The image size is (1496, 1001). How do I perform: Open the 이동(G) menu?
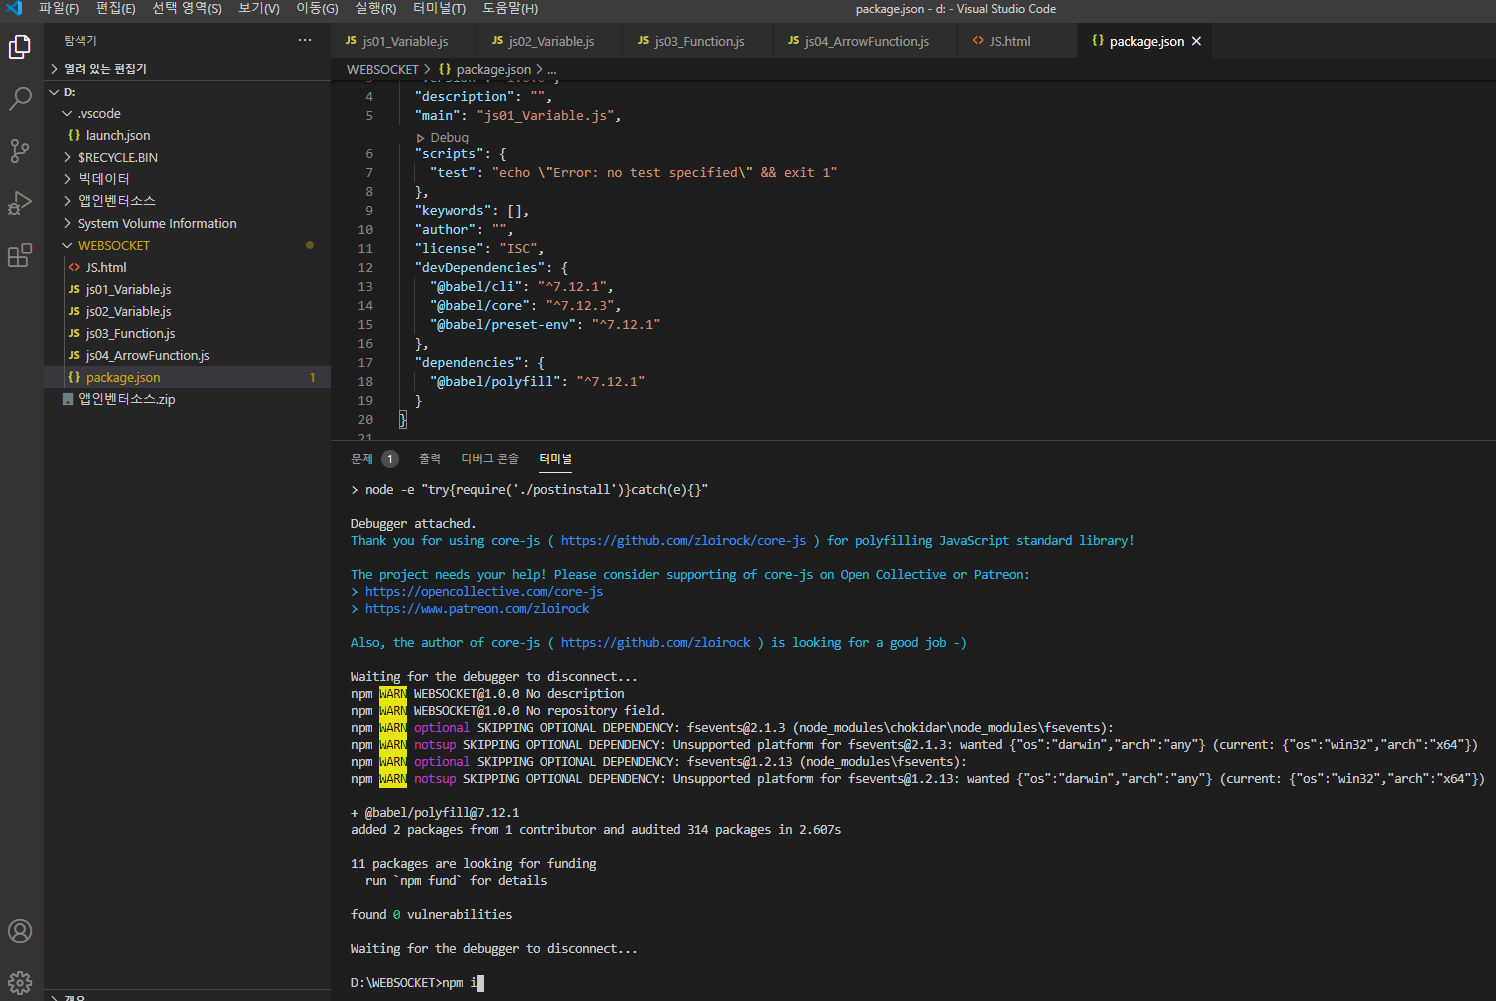pos(318,8)
